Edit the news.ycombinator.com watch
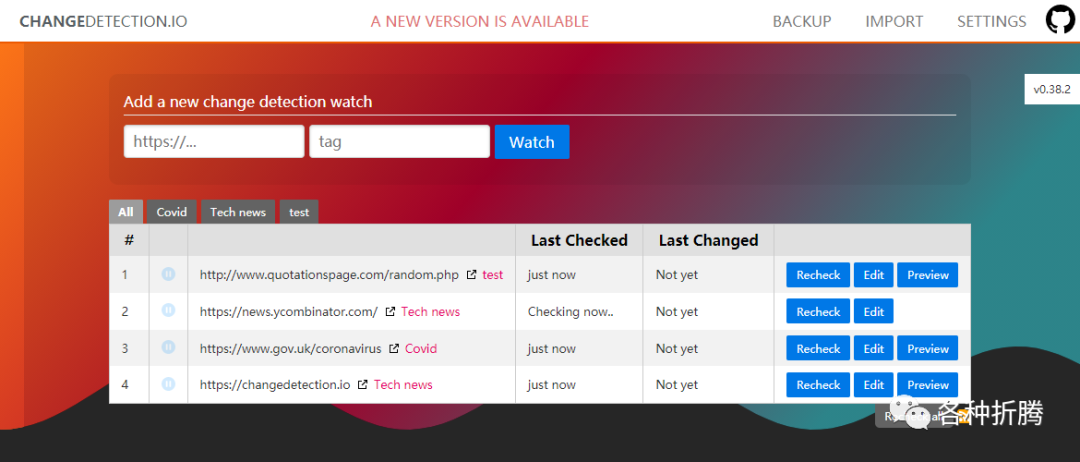The height and width of the screenshot is (462, 1080). click(x=873, y=311)
